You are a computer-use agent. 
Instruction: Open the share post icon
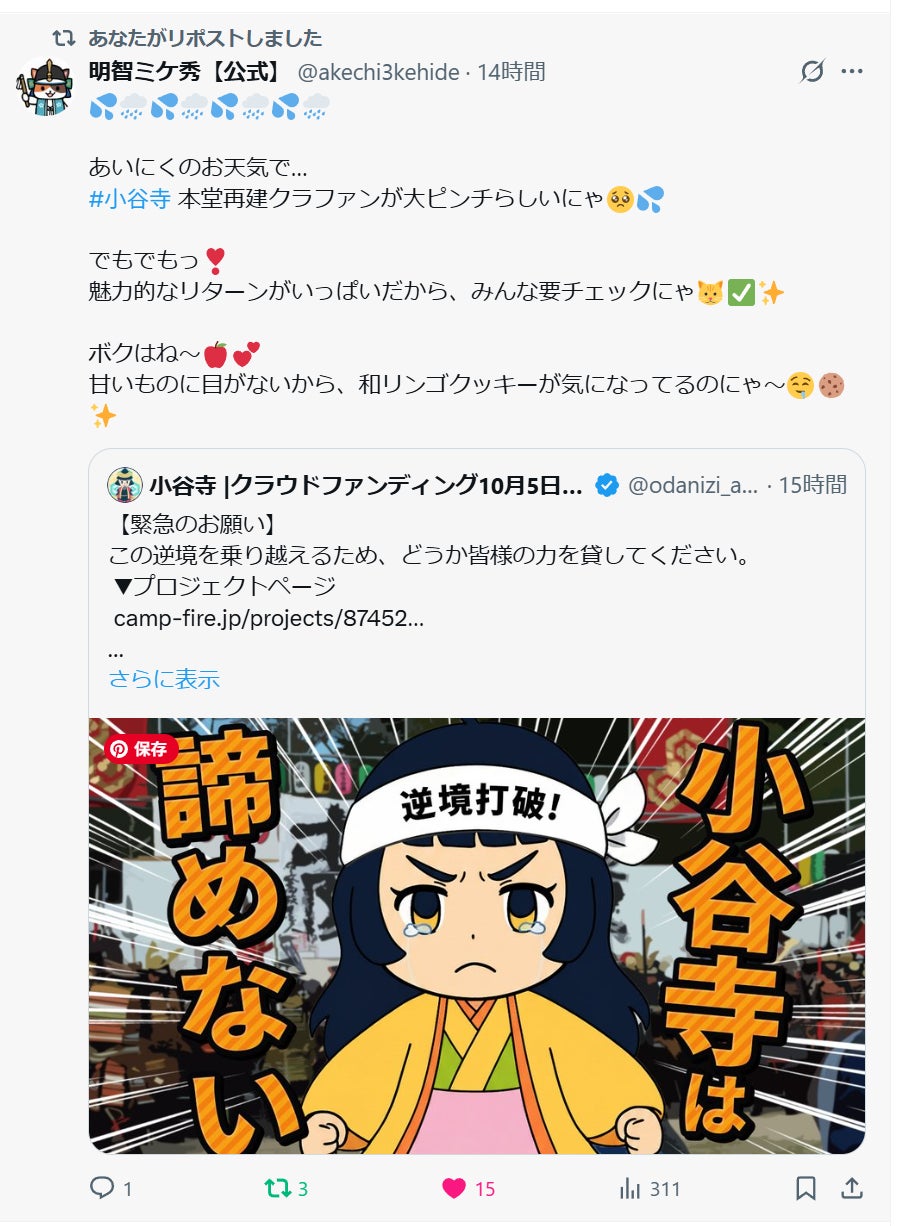pyautogui.click(x=852, y=1187)
